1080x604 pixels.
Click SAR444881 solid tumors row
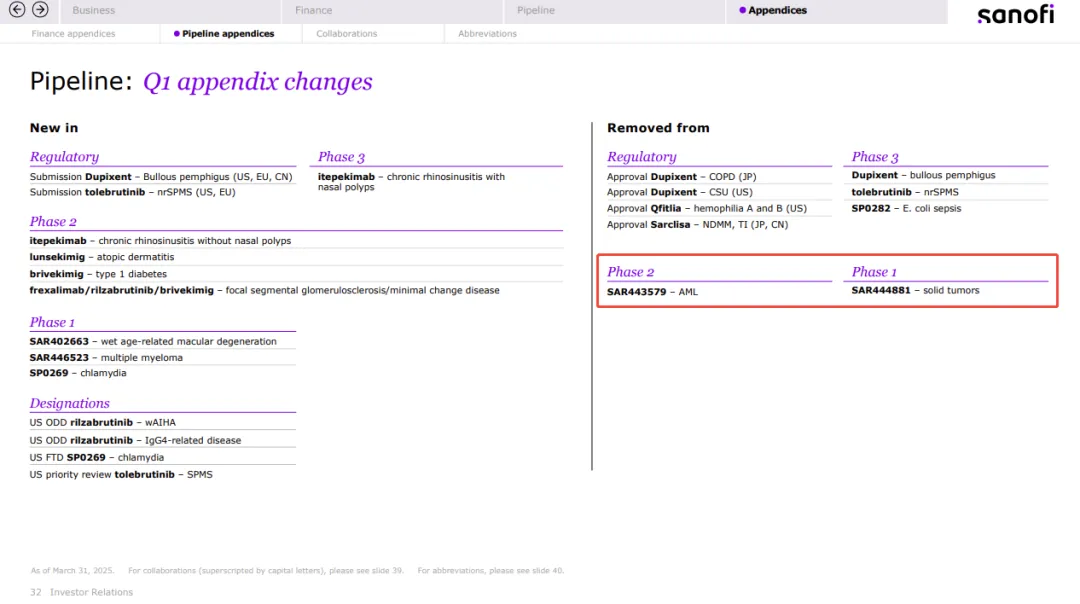click(915, 291)
